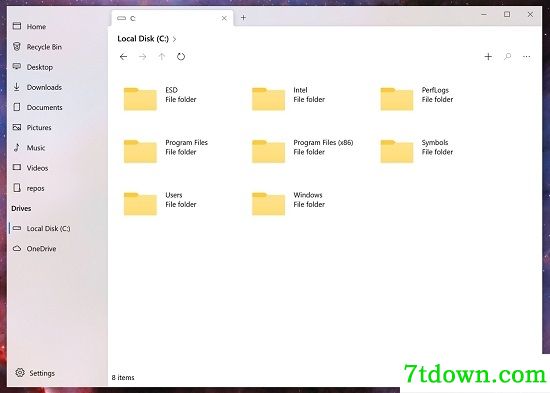
Task: Close the Files window
Action: [530, 14]
